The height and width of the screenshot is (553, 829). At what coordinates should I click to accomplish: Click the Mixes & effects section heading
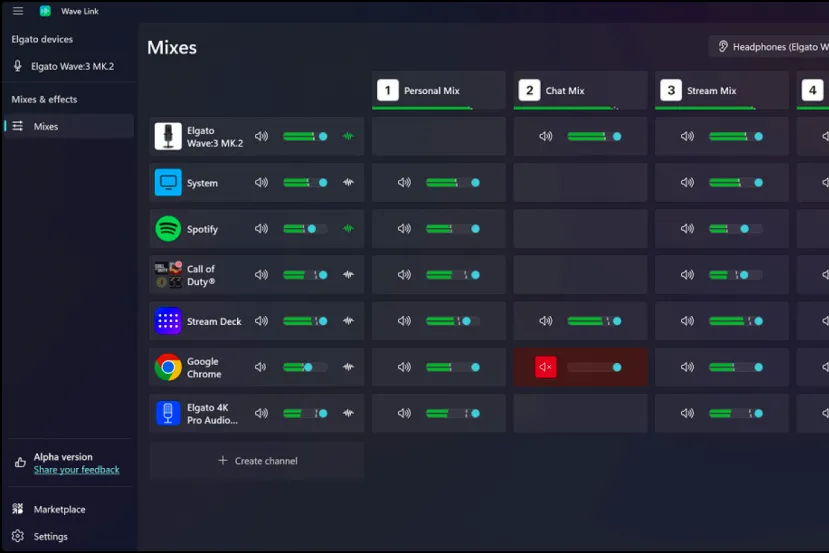(x=44, y=99)
